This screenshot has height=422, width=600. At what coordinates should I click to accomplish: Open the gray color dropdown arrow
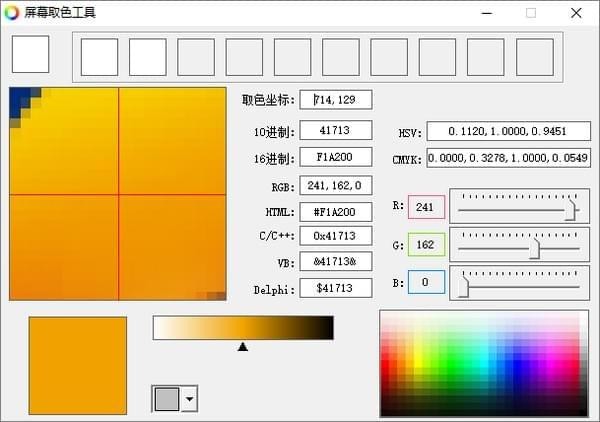click(x=189, y=399)
